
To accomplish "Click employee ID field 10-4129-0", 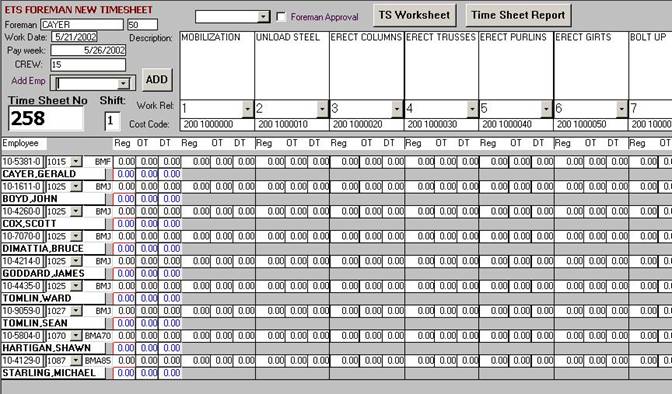I will click(x=22, y=361).
